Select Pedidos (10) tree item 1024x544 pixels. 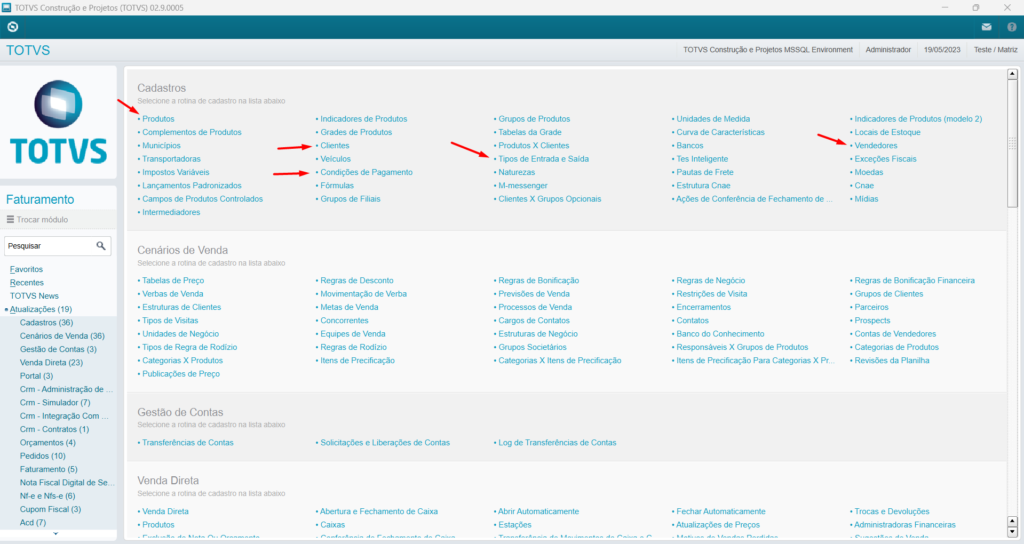pyautogui.click(x=42, y=456)
